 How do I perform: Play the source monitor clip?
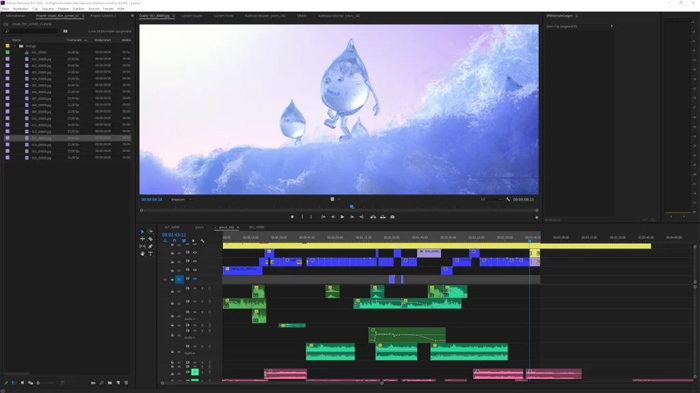click(x=342, y=217)
